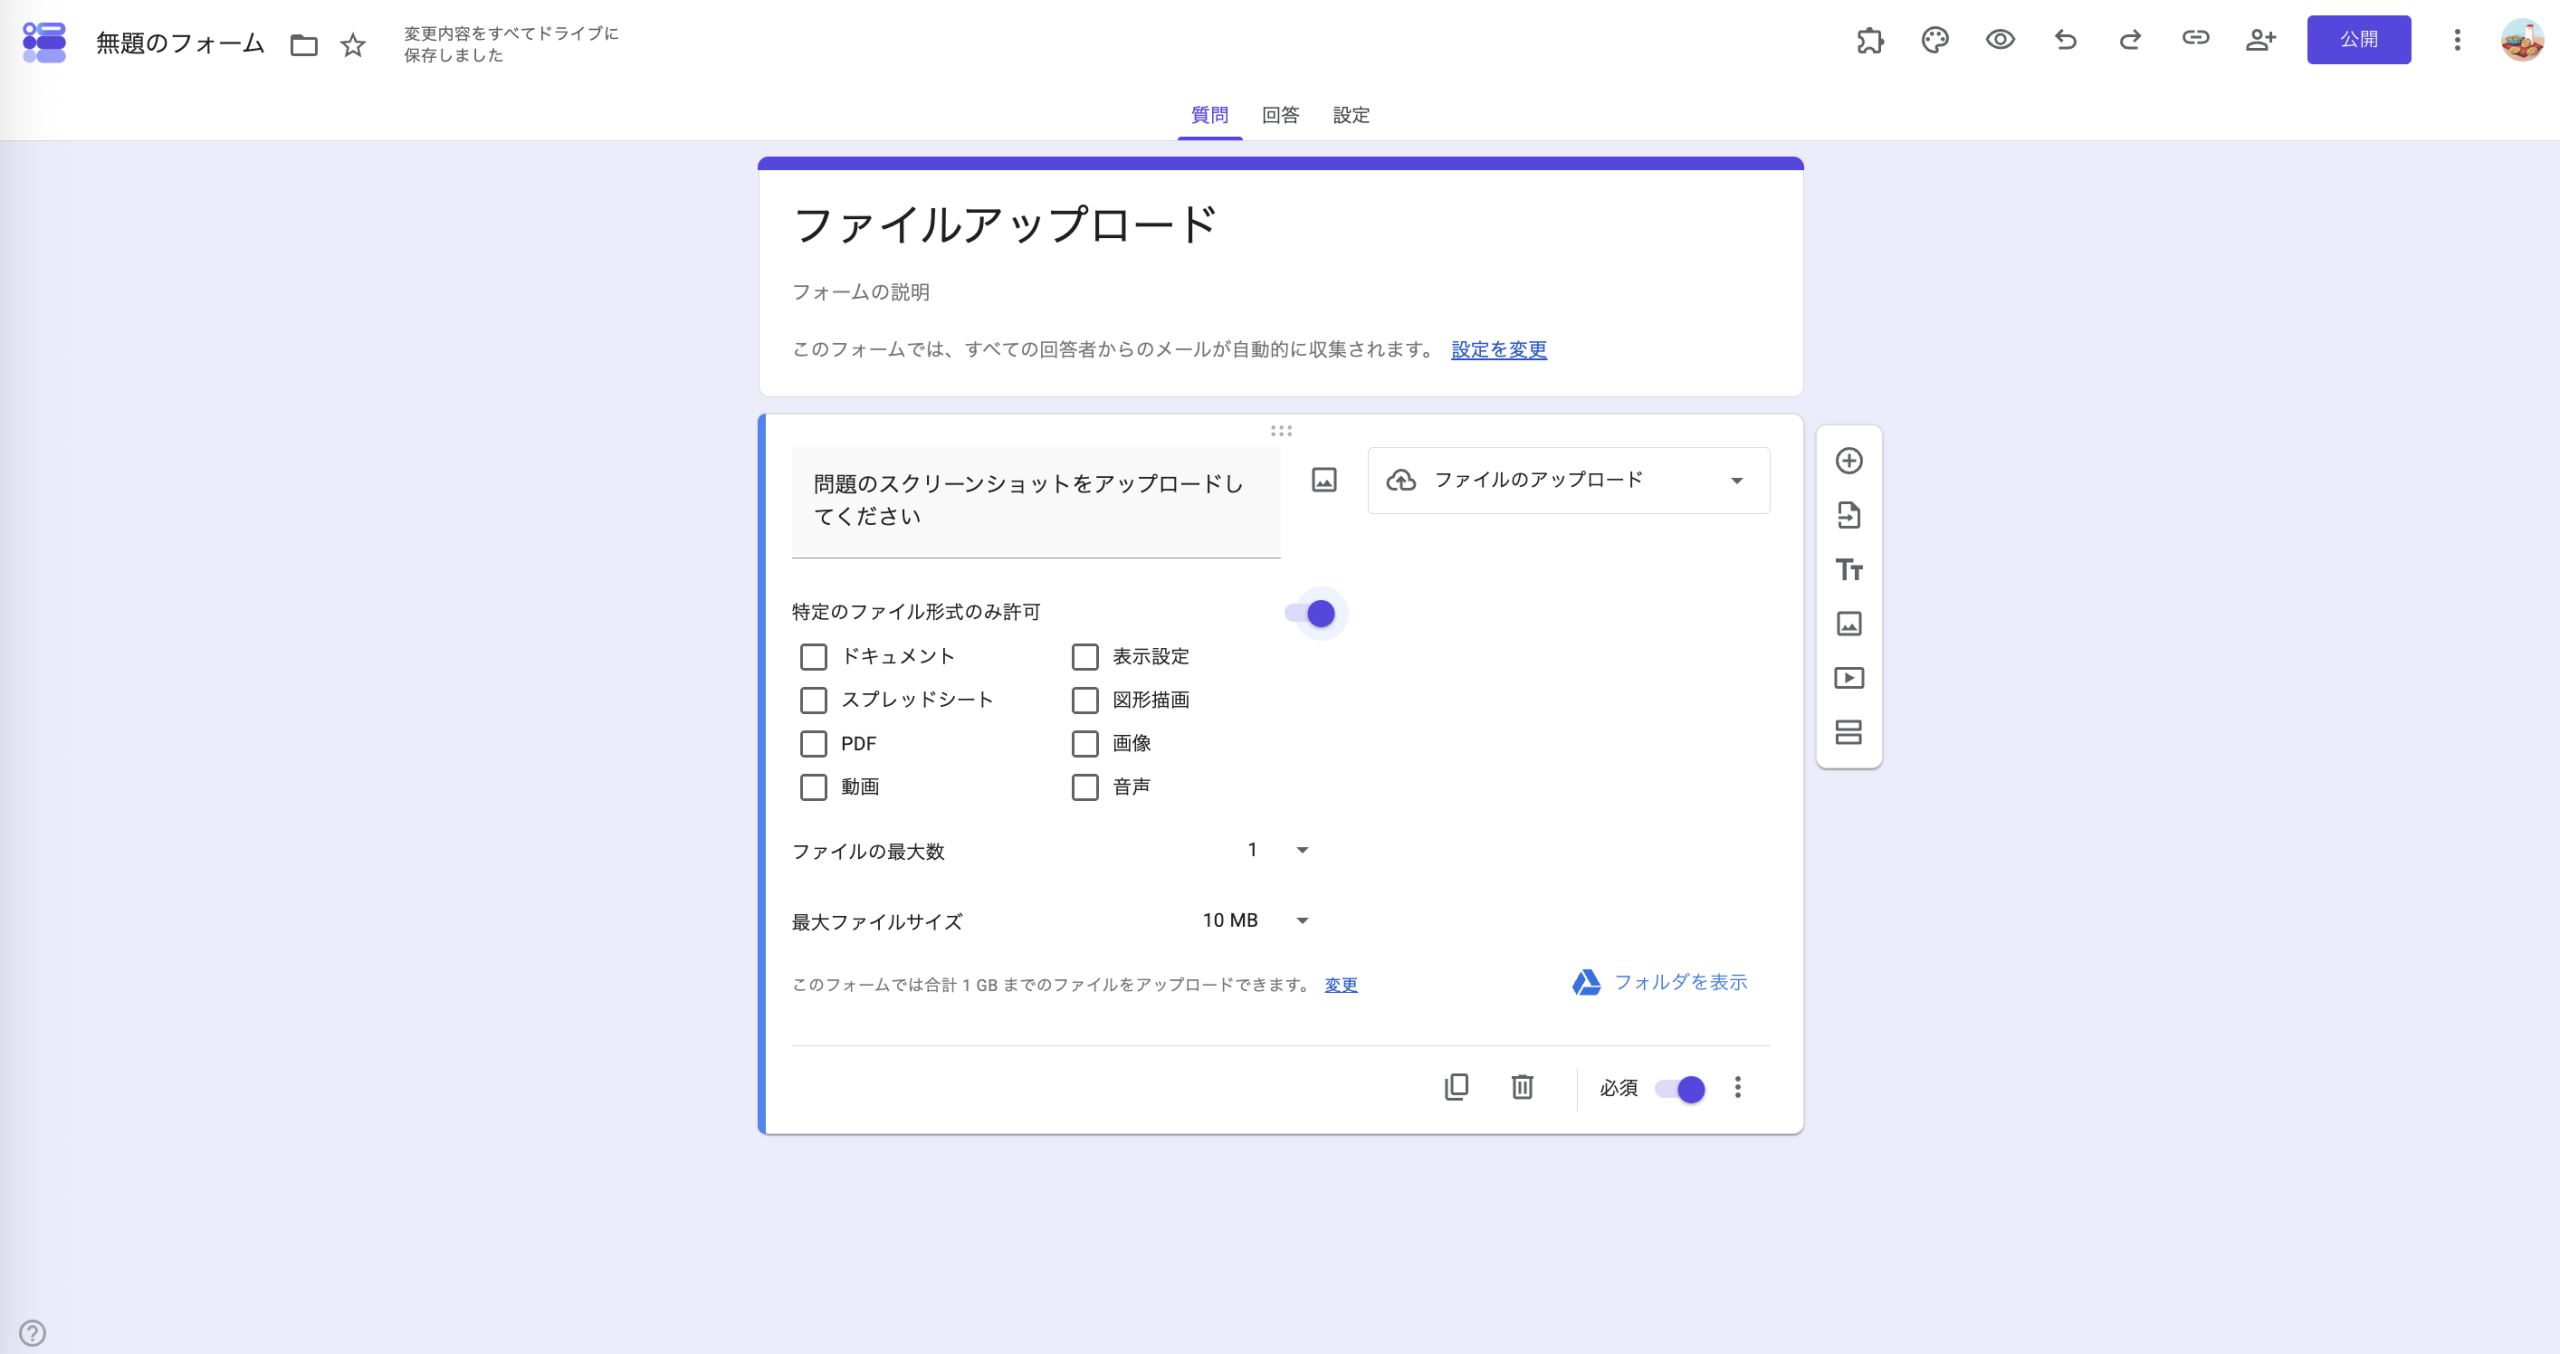This screenshot has width=2560, height=1354.
Task: Open the add-ons puzzle icon
Action: pos(1870,40)
